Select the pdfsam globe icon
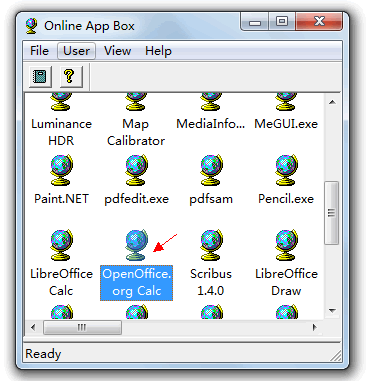The image size is (366, 381). (211, 170)
